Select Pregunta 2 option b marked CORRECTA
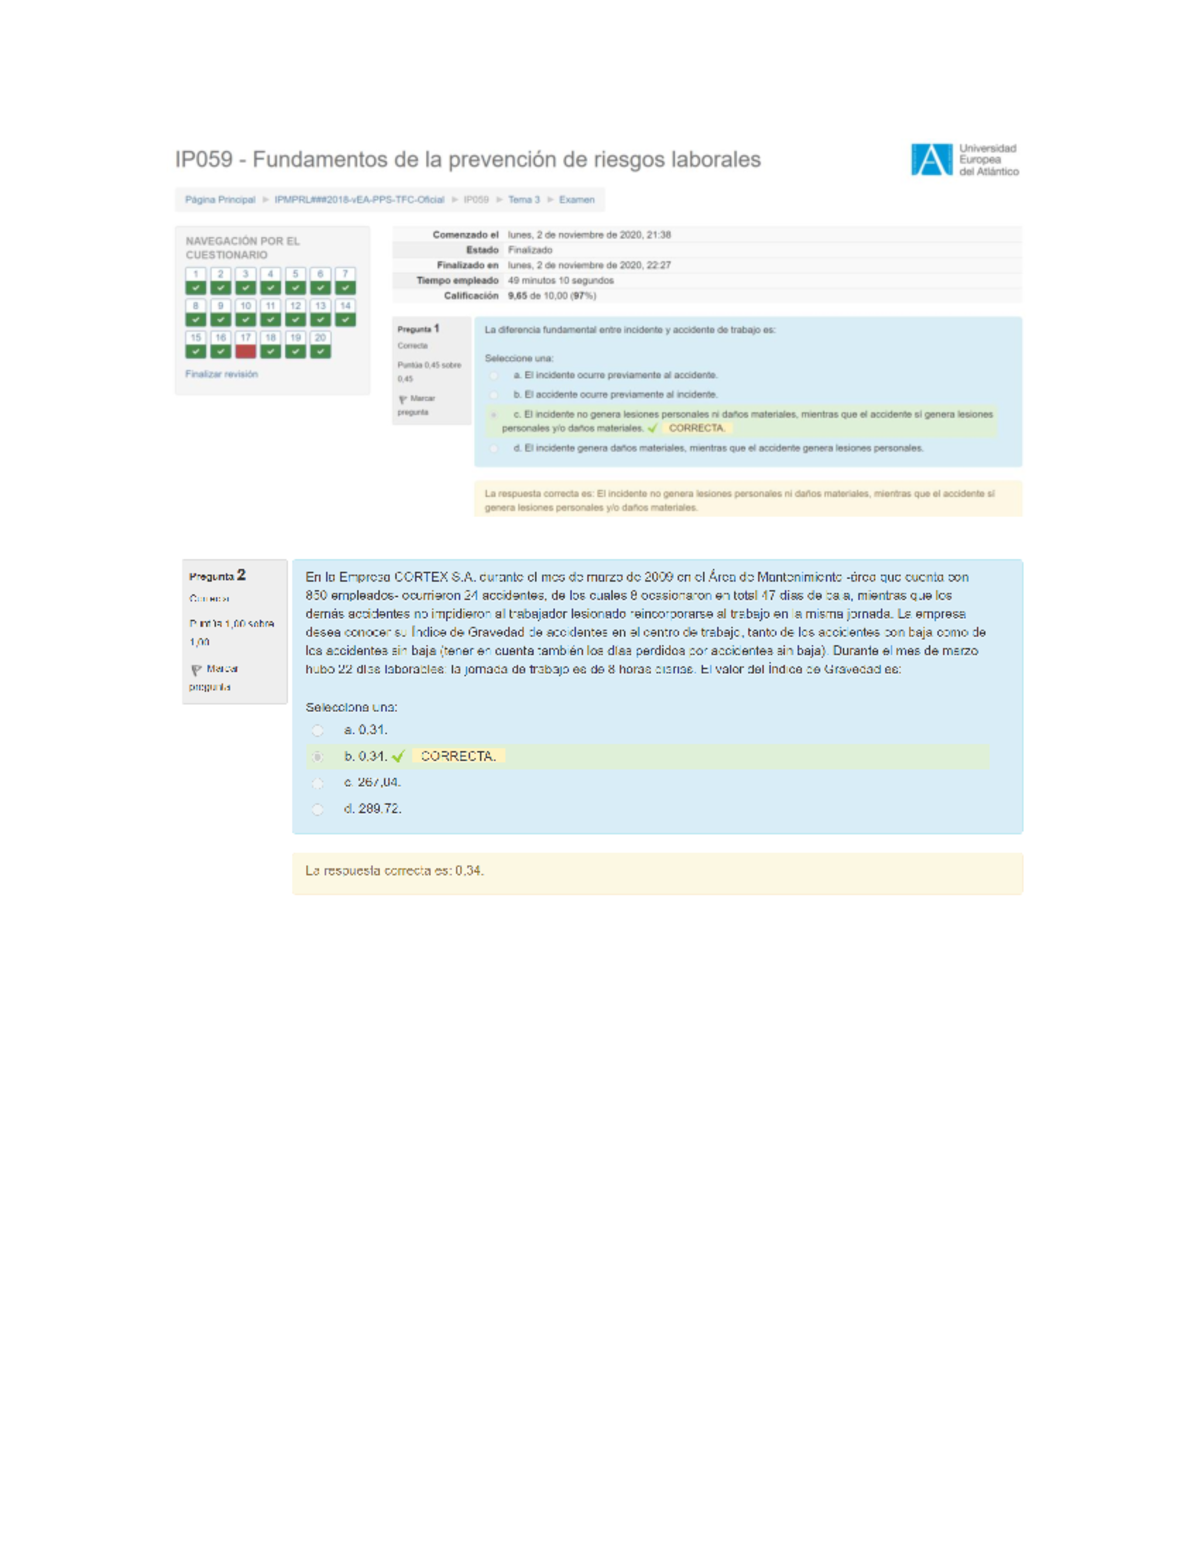Viewport: 1200px width, 1553px height. [317, 757]
